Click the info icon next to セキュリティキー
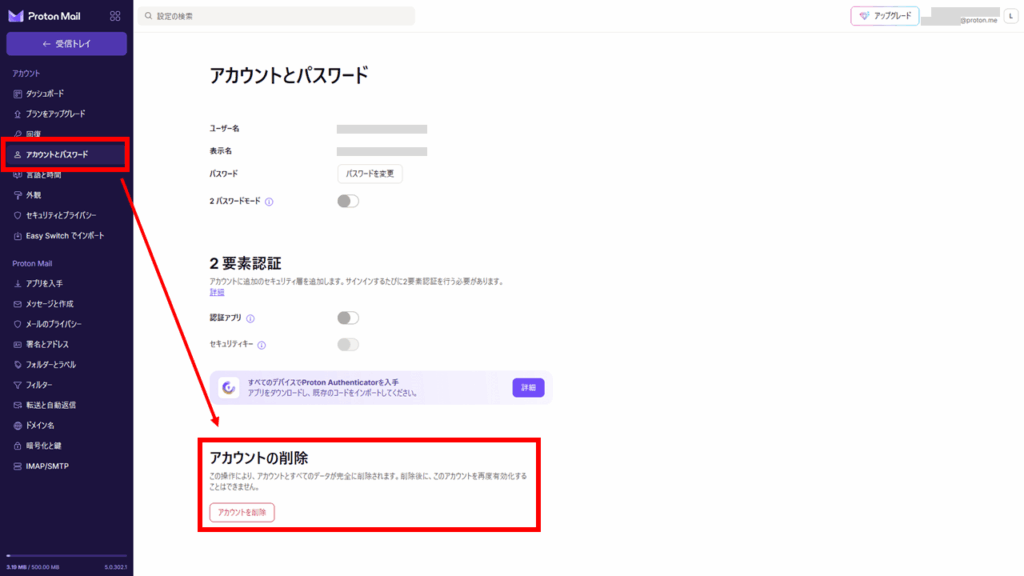 click(261, 345)
